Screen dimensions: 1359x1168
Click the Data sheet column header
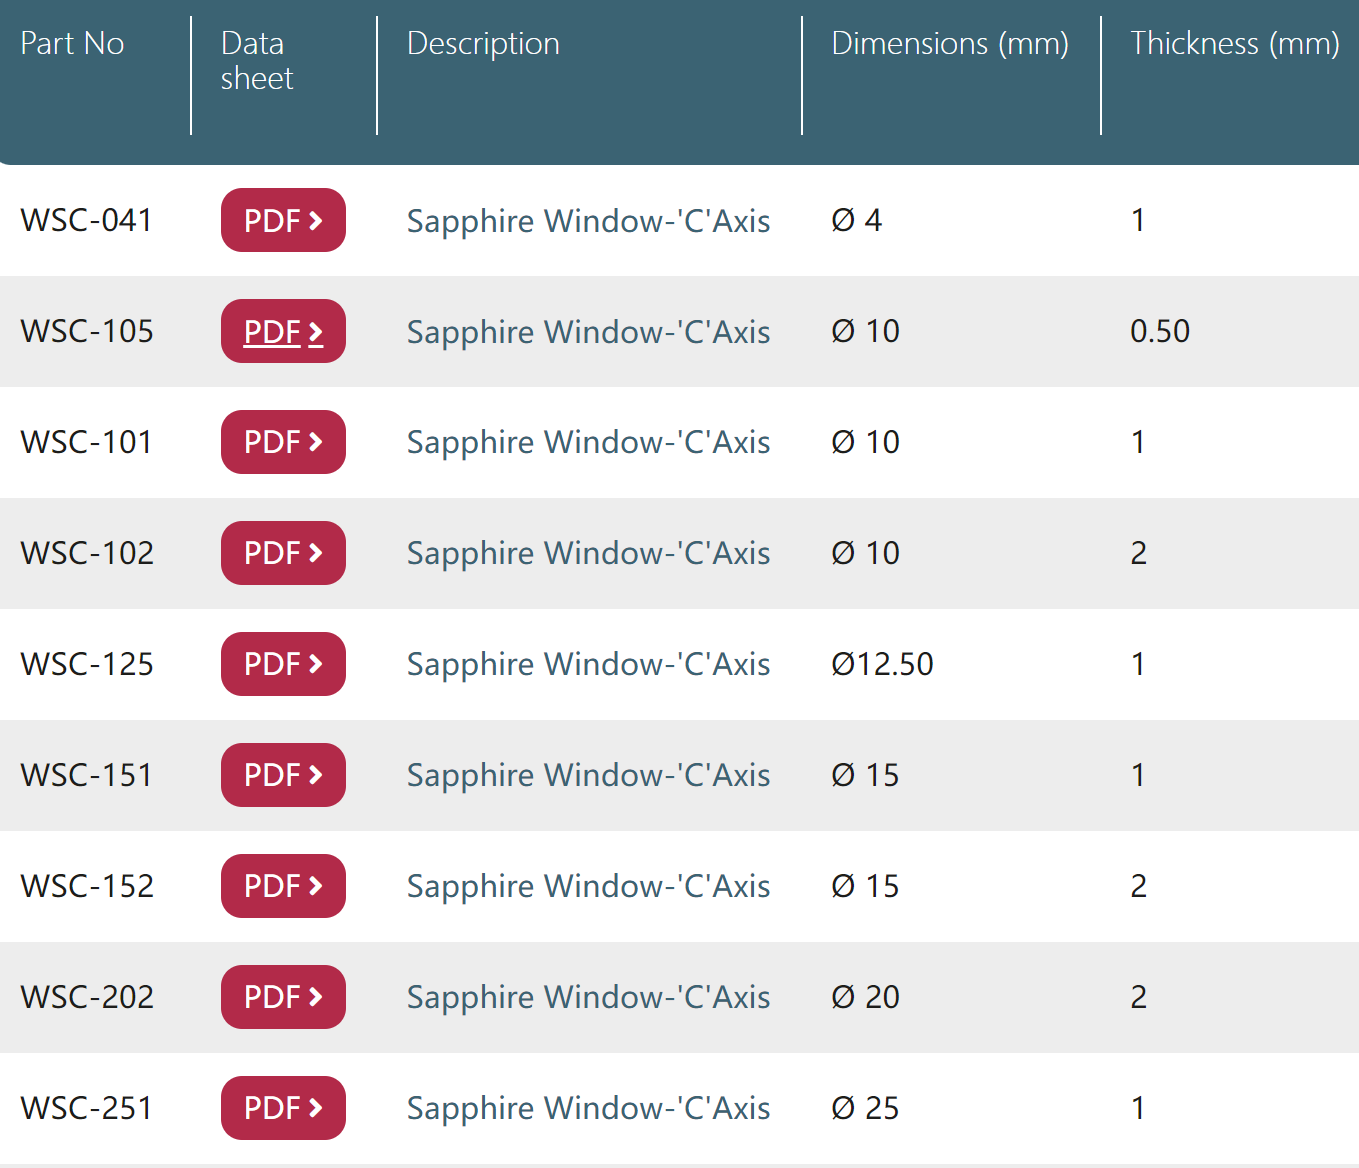(257, 61)
